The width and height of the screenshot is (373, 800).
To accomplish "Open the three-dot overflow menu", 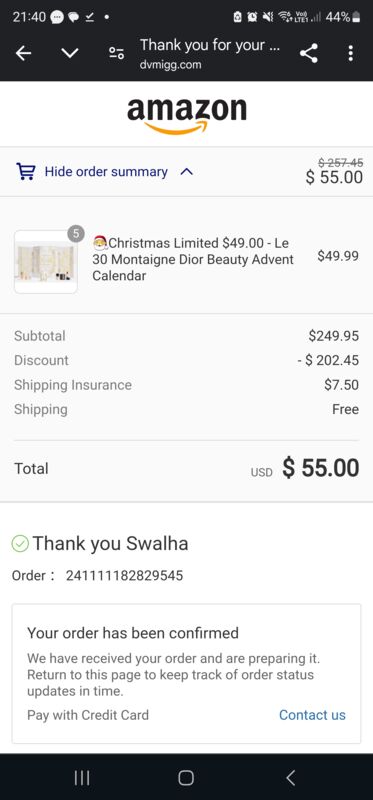I will 350,53.
